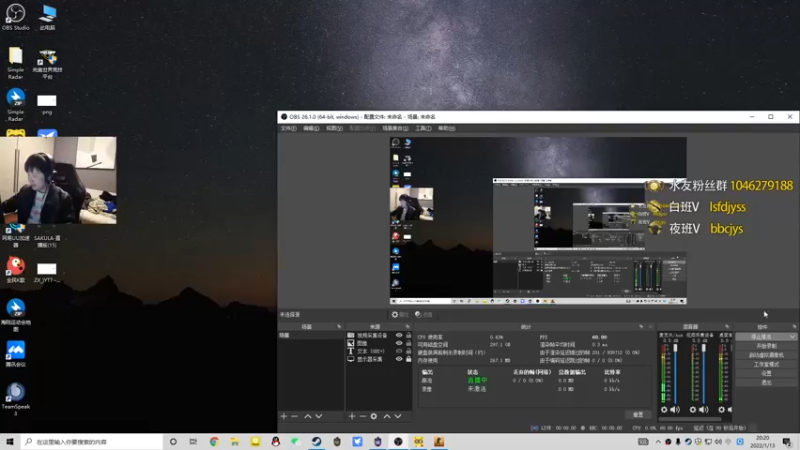Open the 麦克风/Aux audio settings gear
Viewport: 800px width, 450px height.
[x=664, y=410]
